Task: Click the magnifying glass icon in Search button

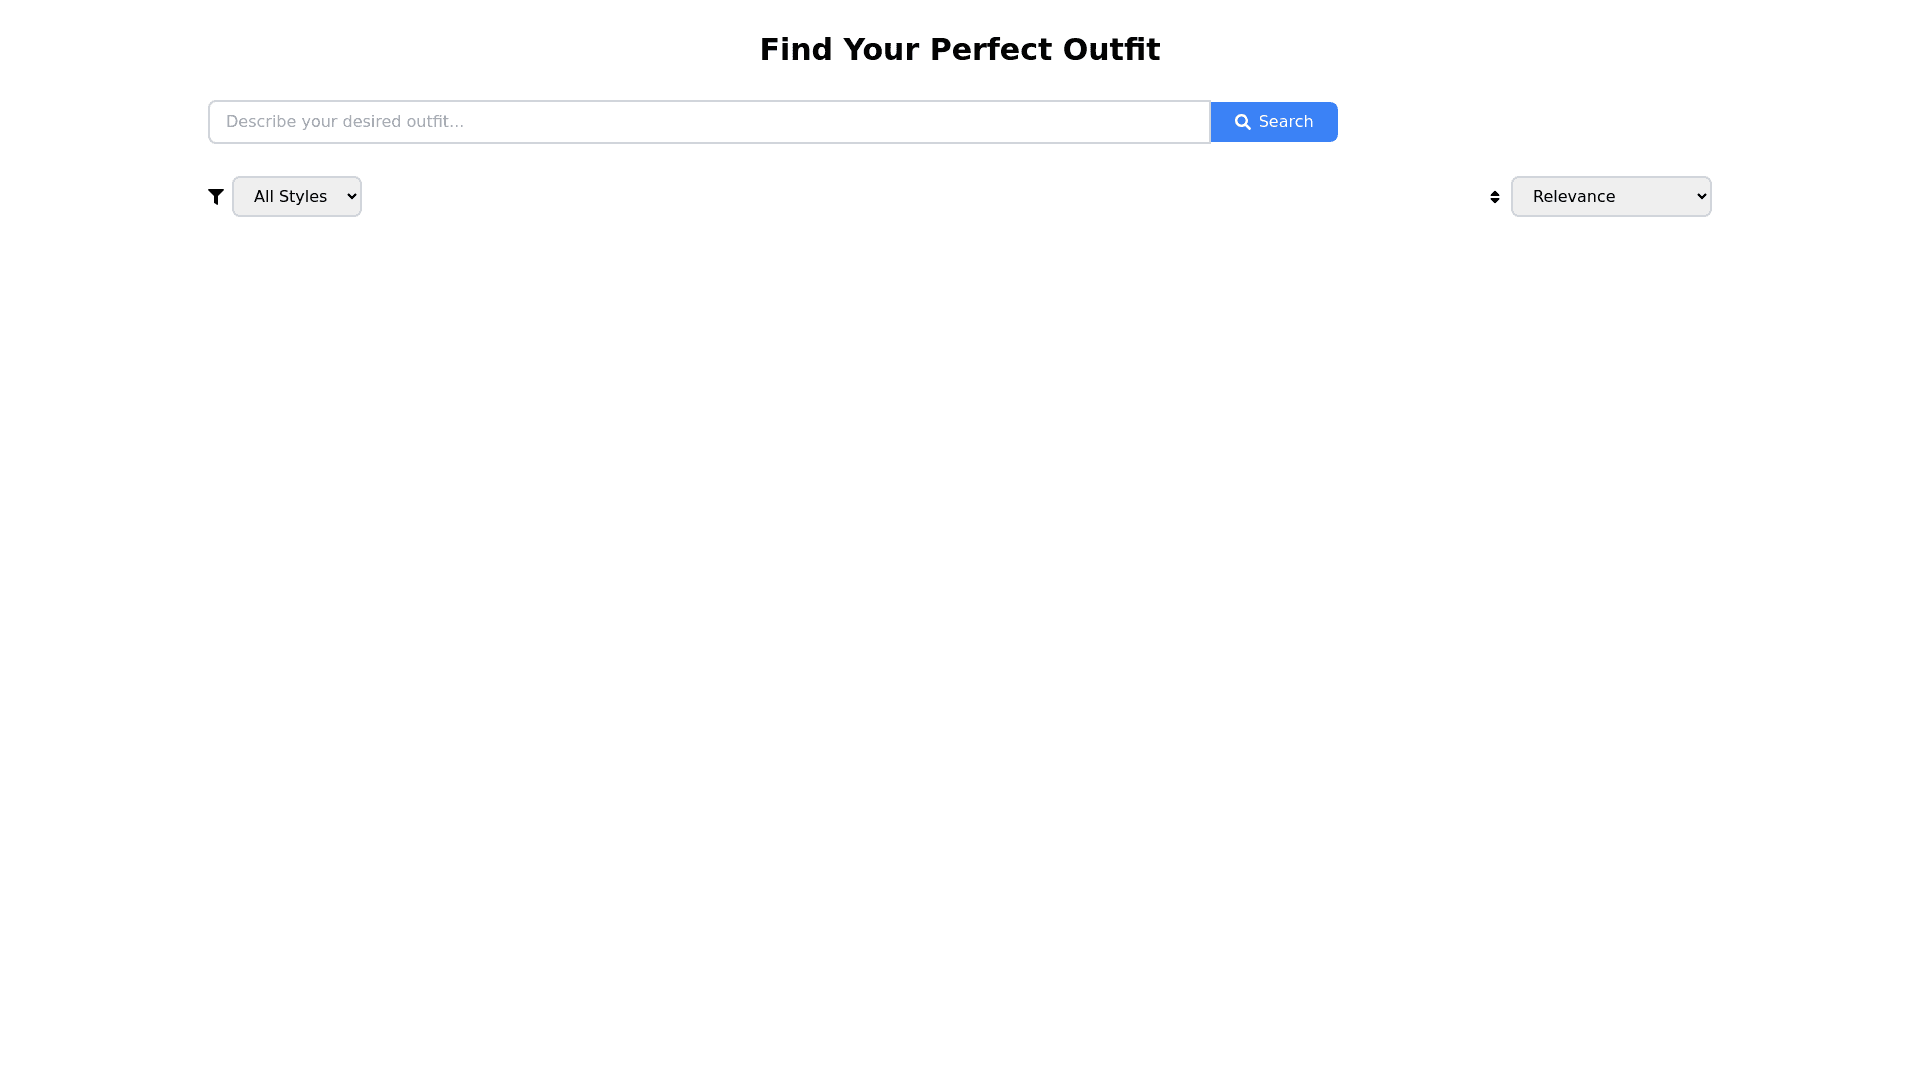Action: point(1243,122)
